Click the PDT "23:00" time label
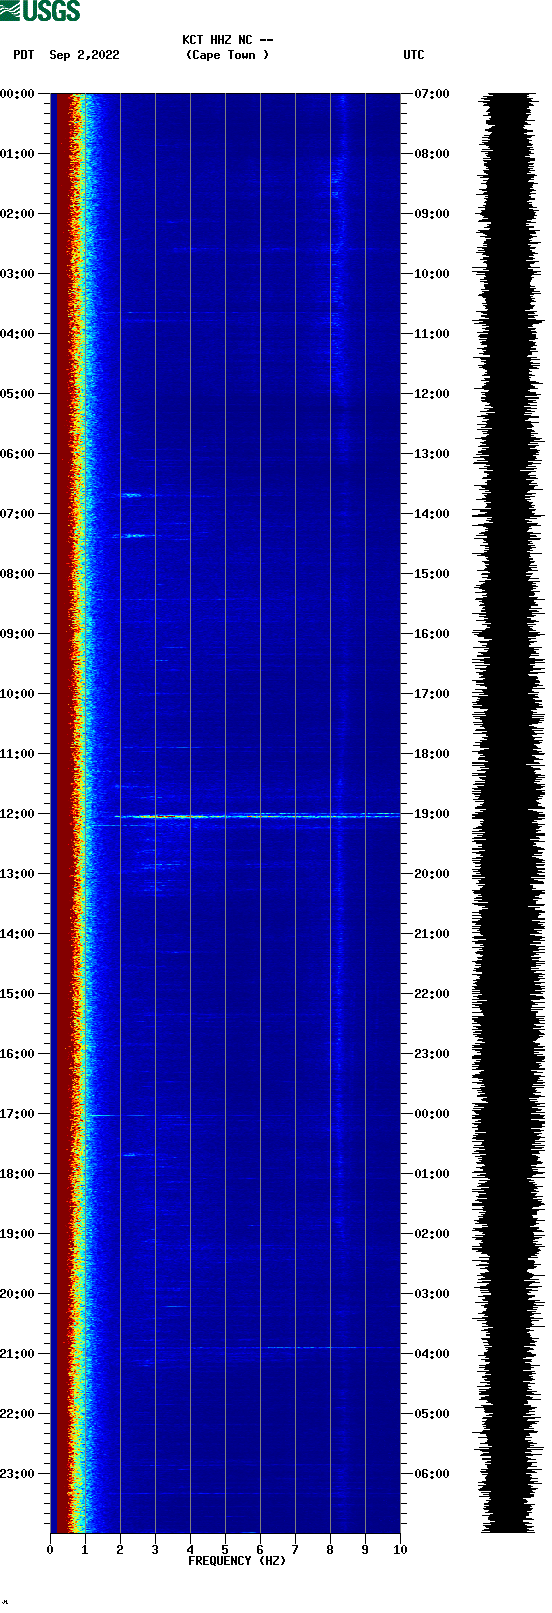The image size is (552, 1613). tap(17, 1474)
